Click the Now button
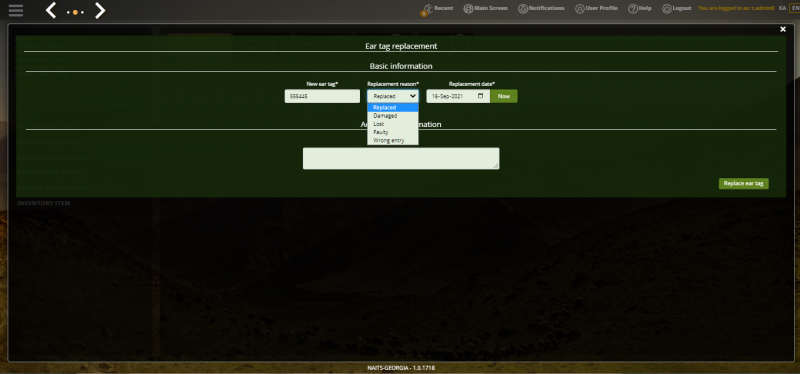The width and height of the screenshot is (800, 374). pos(504,96)
